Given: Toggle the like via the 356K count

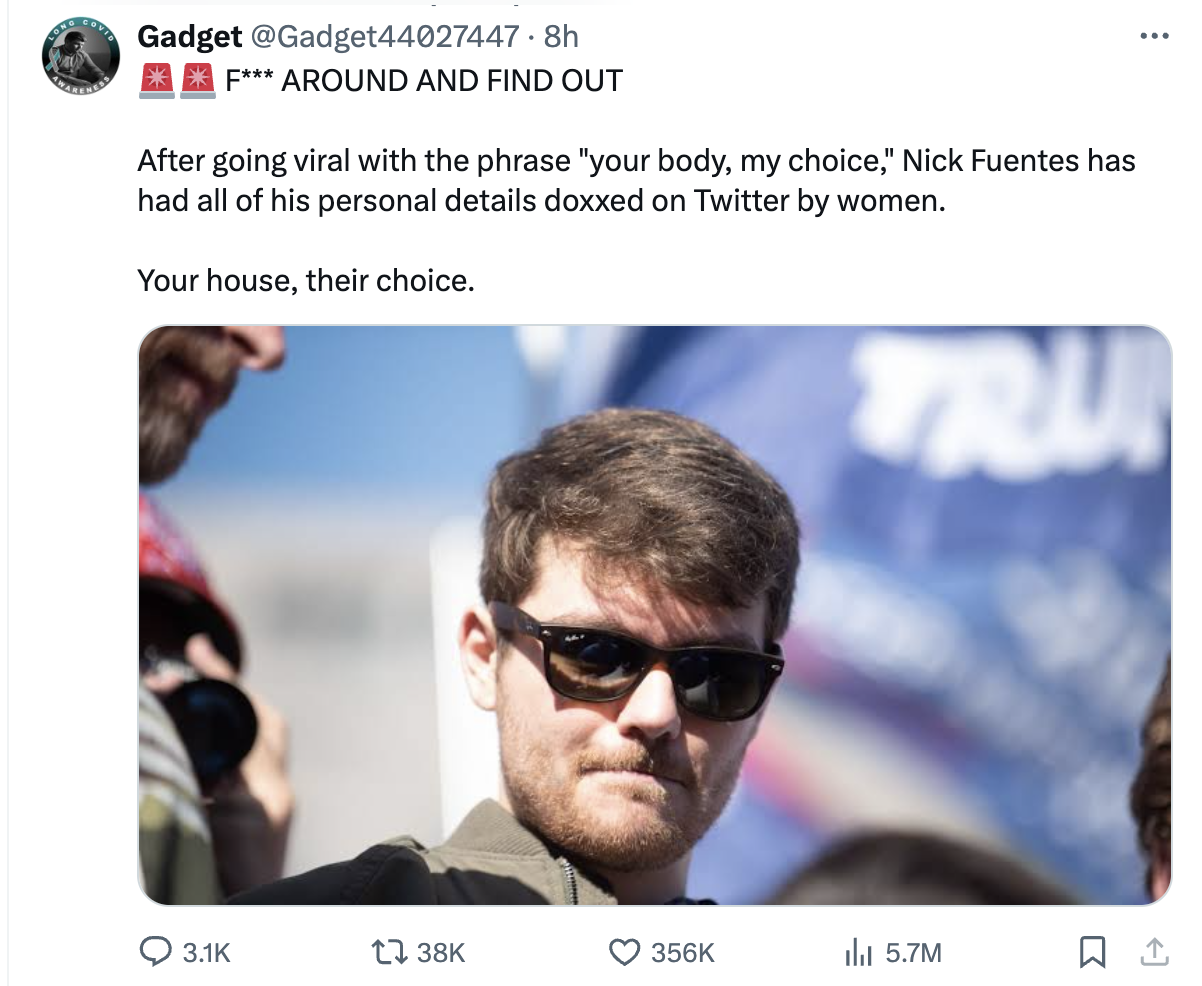Looking at the screenshot, I should point(683,954).
